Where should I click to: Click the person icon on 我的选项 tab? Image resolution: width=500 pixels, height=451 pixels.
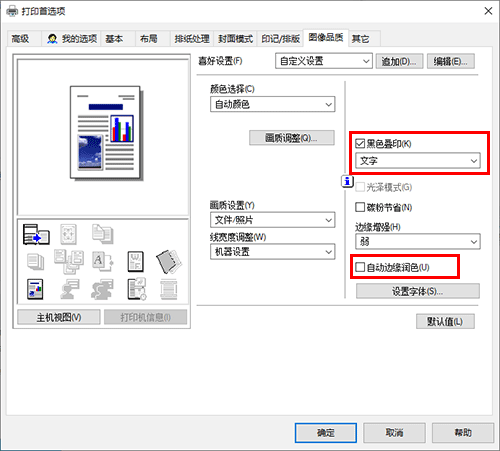(x=52, y=39)
